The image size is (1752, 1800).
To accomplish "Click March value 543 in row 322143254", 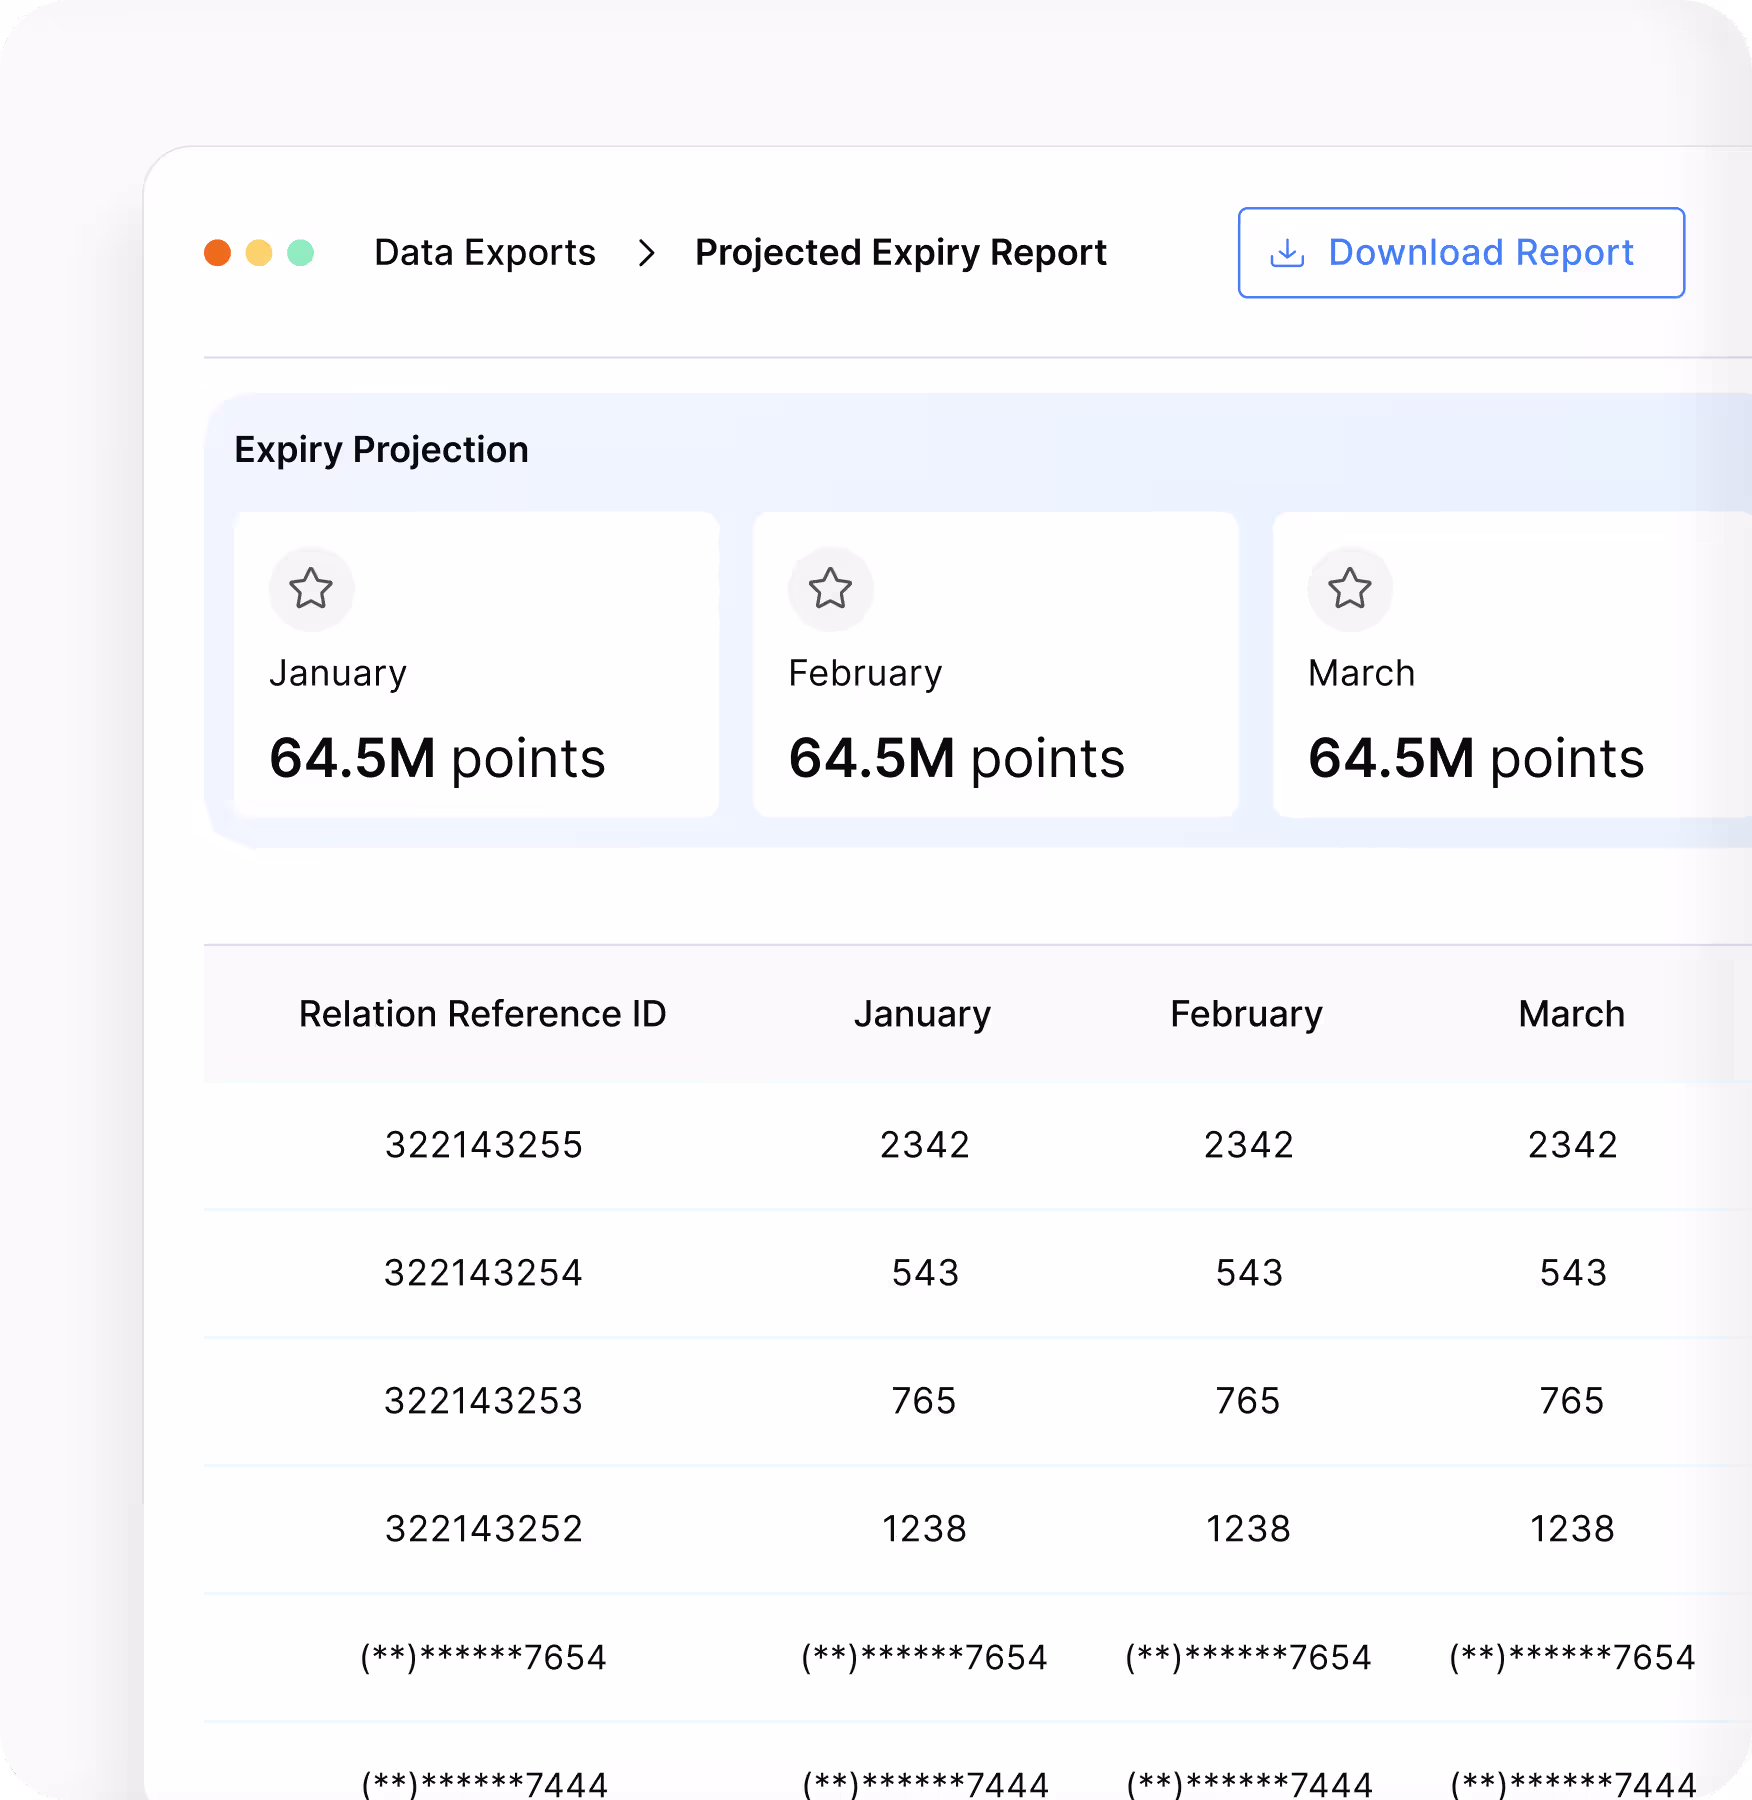I will click(1573, 1273).
